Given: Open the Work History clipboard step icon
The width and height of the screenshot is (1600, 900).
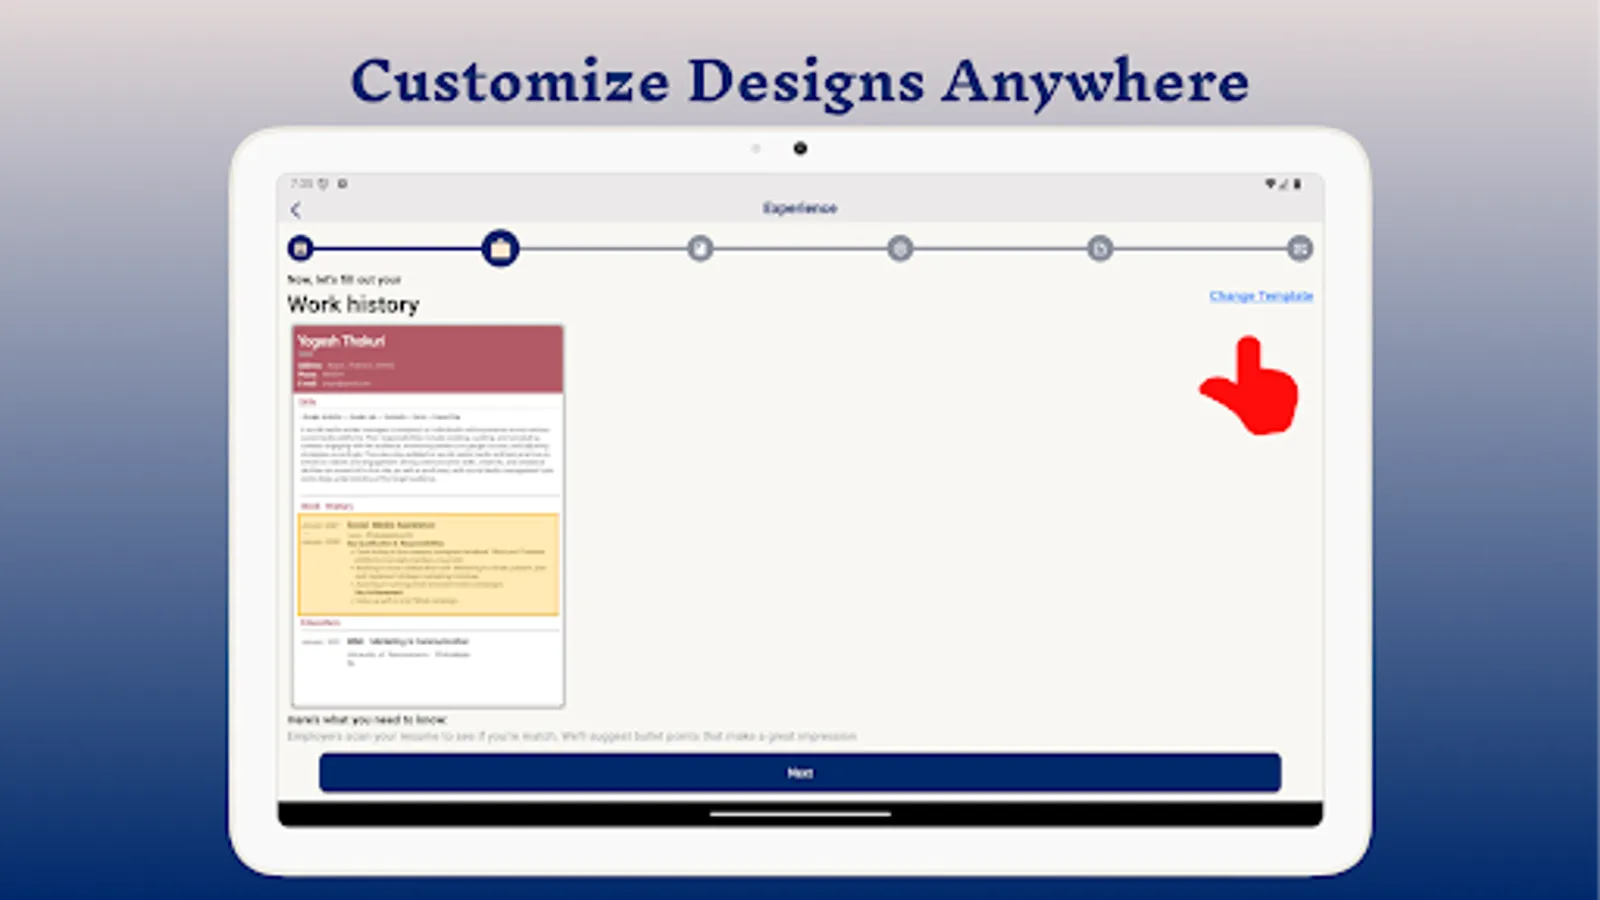Looking at the screenshot, I should (x=501, y=248).
